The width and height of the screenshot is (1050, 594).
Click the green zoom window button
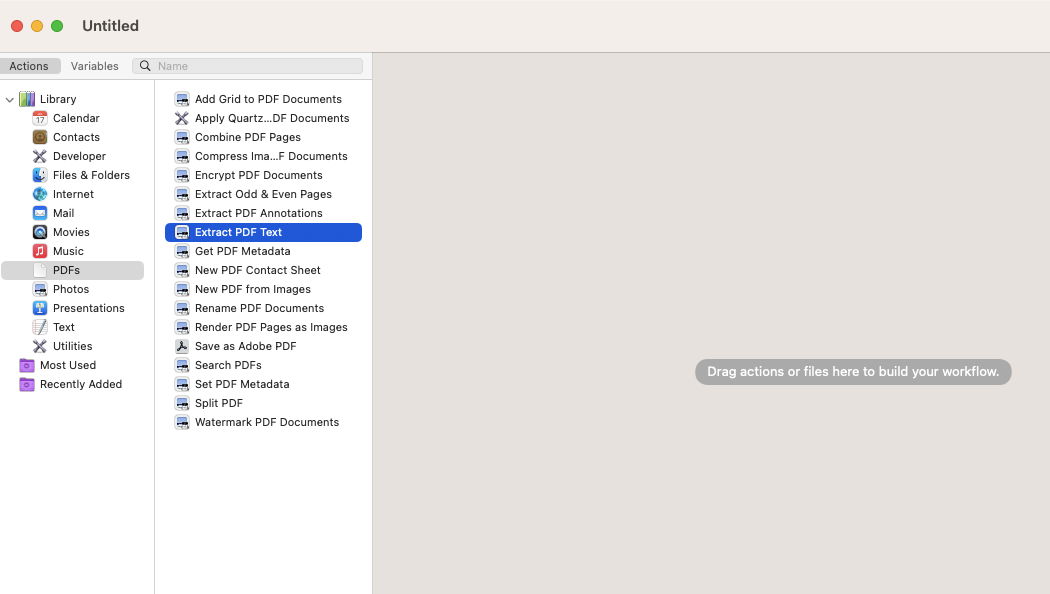click(x=57, y=26)
